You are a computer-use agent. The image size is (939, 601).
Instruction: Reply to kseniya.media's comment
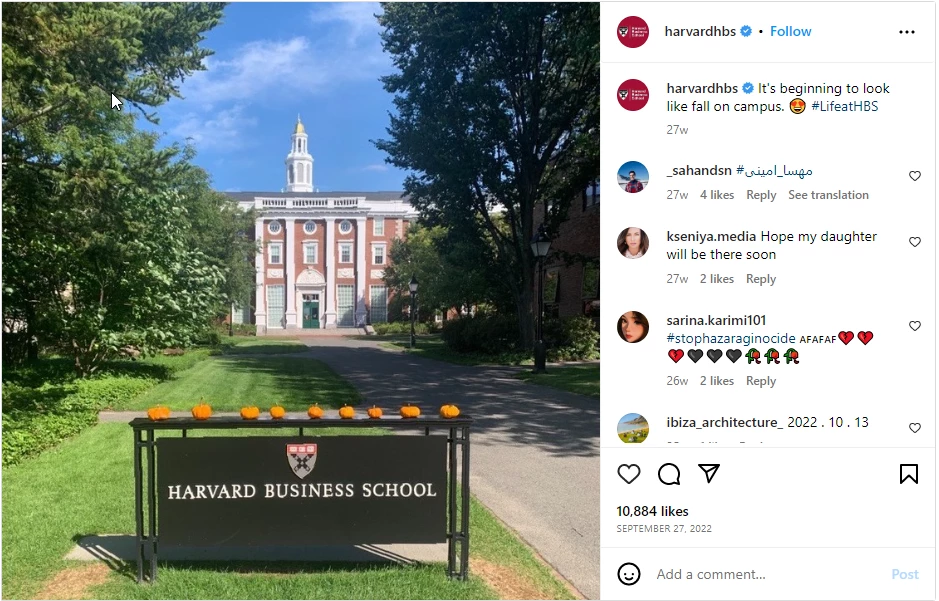click(x=761, y=279)
